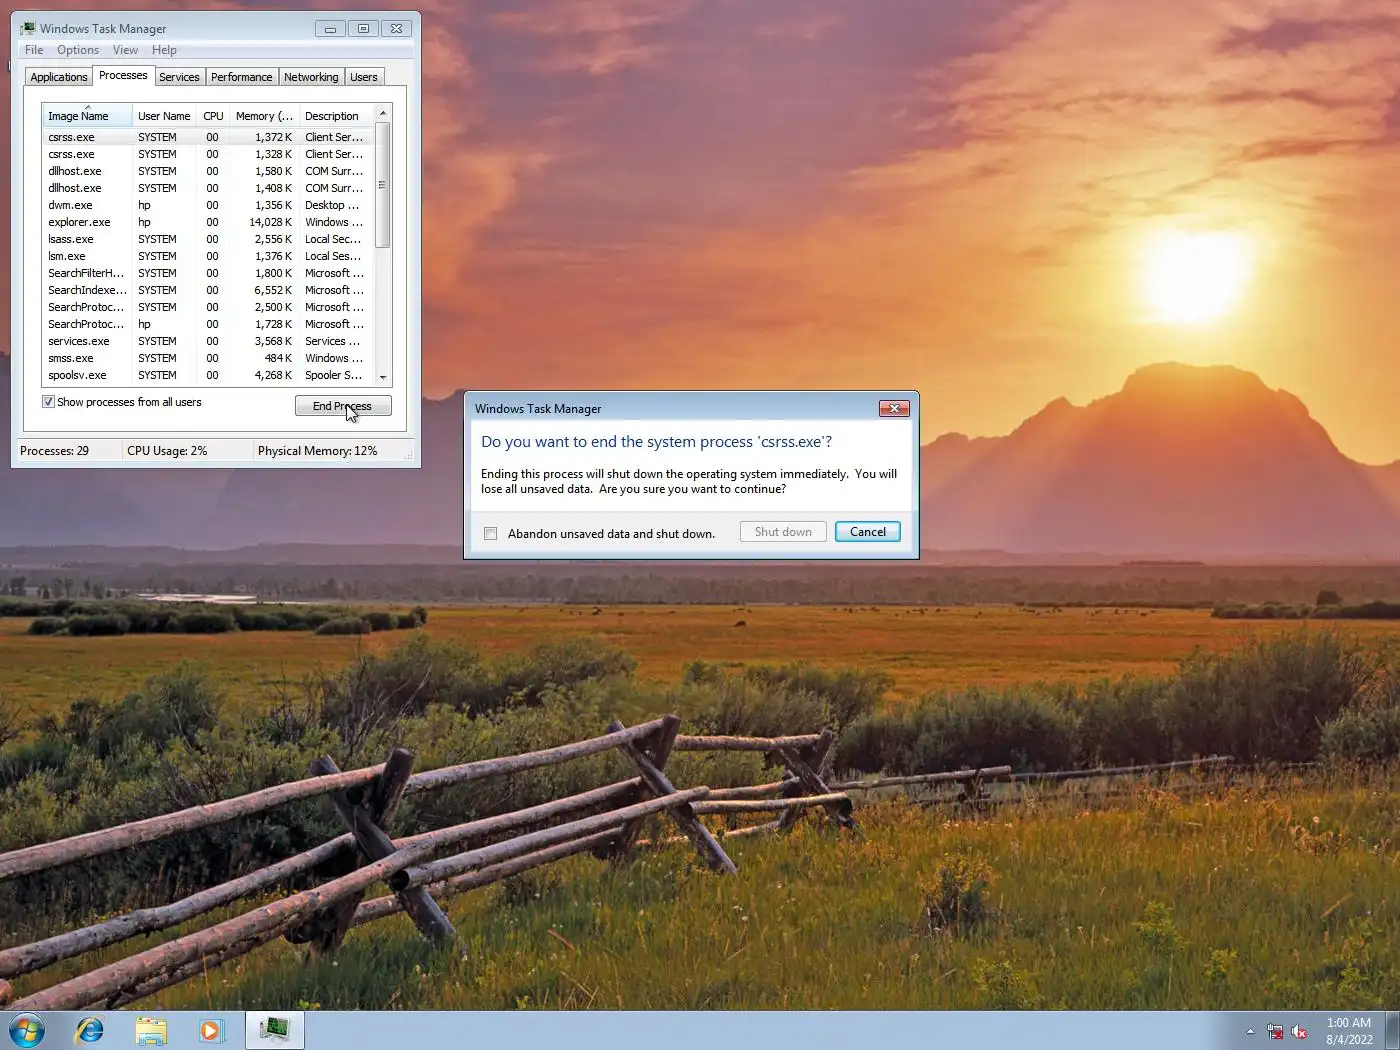
Task: Select SearchProtoc... row owned by hp
Action: (x=208, y=324)
